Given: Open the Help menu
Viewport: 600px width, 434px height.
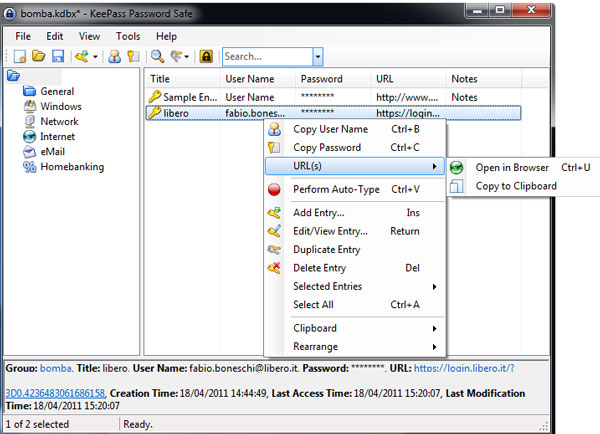Looking at the screenshot, I should [x=166, y=36].
